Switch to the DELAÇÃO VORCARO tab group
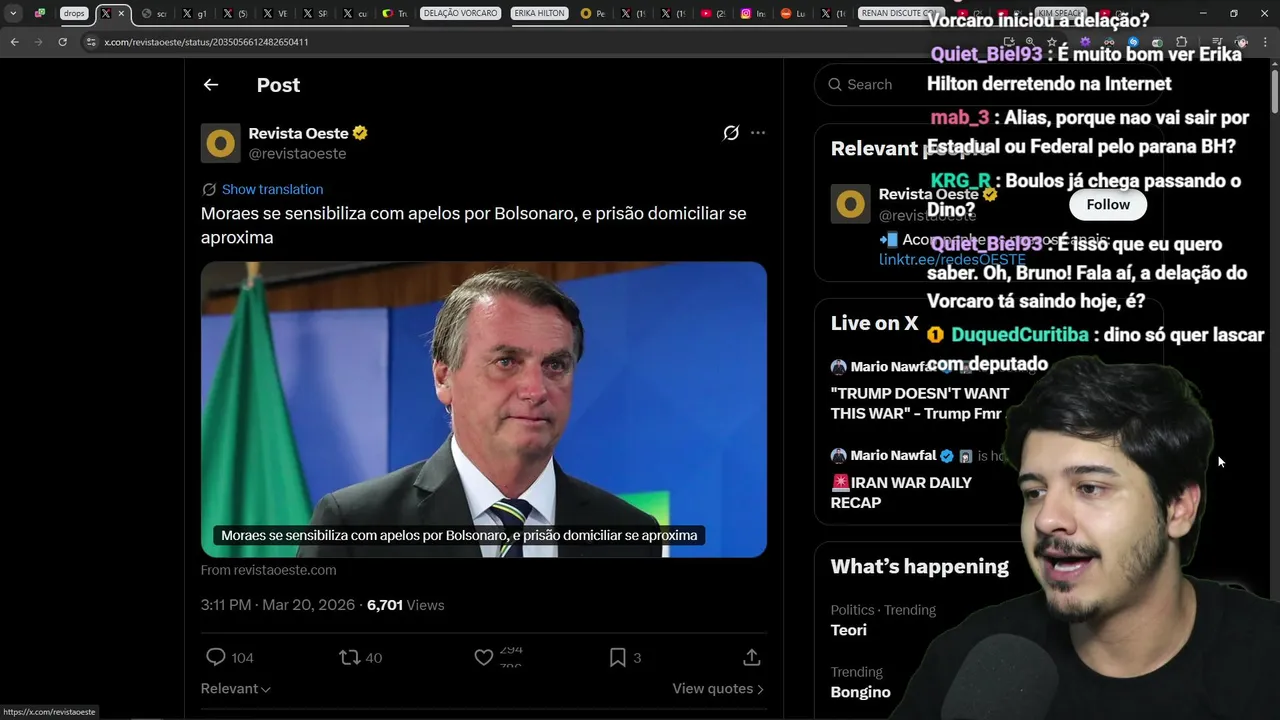 pos(461,13)
